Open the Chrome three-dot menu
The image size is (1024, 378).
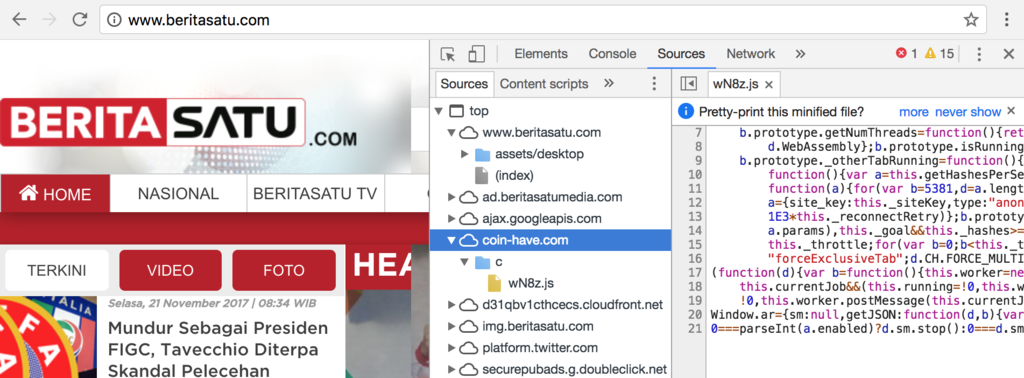(1007, 20)
